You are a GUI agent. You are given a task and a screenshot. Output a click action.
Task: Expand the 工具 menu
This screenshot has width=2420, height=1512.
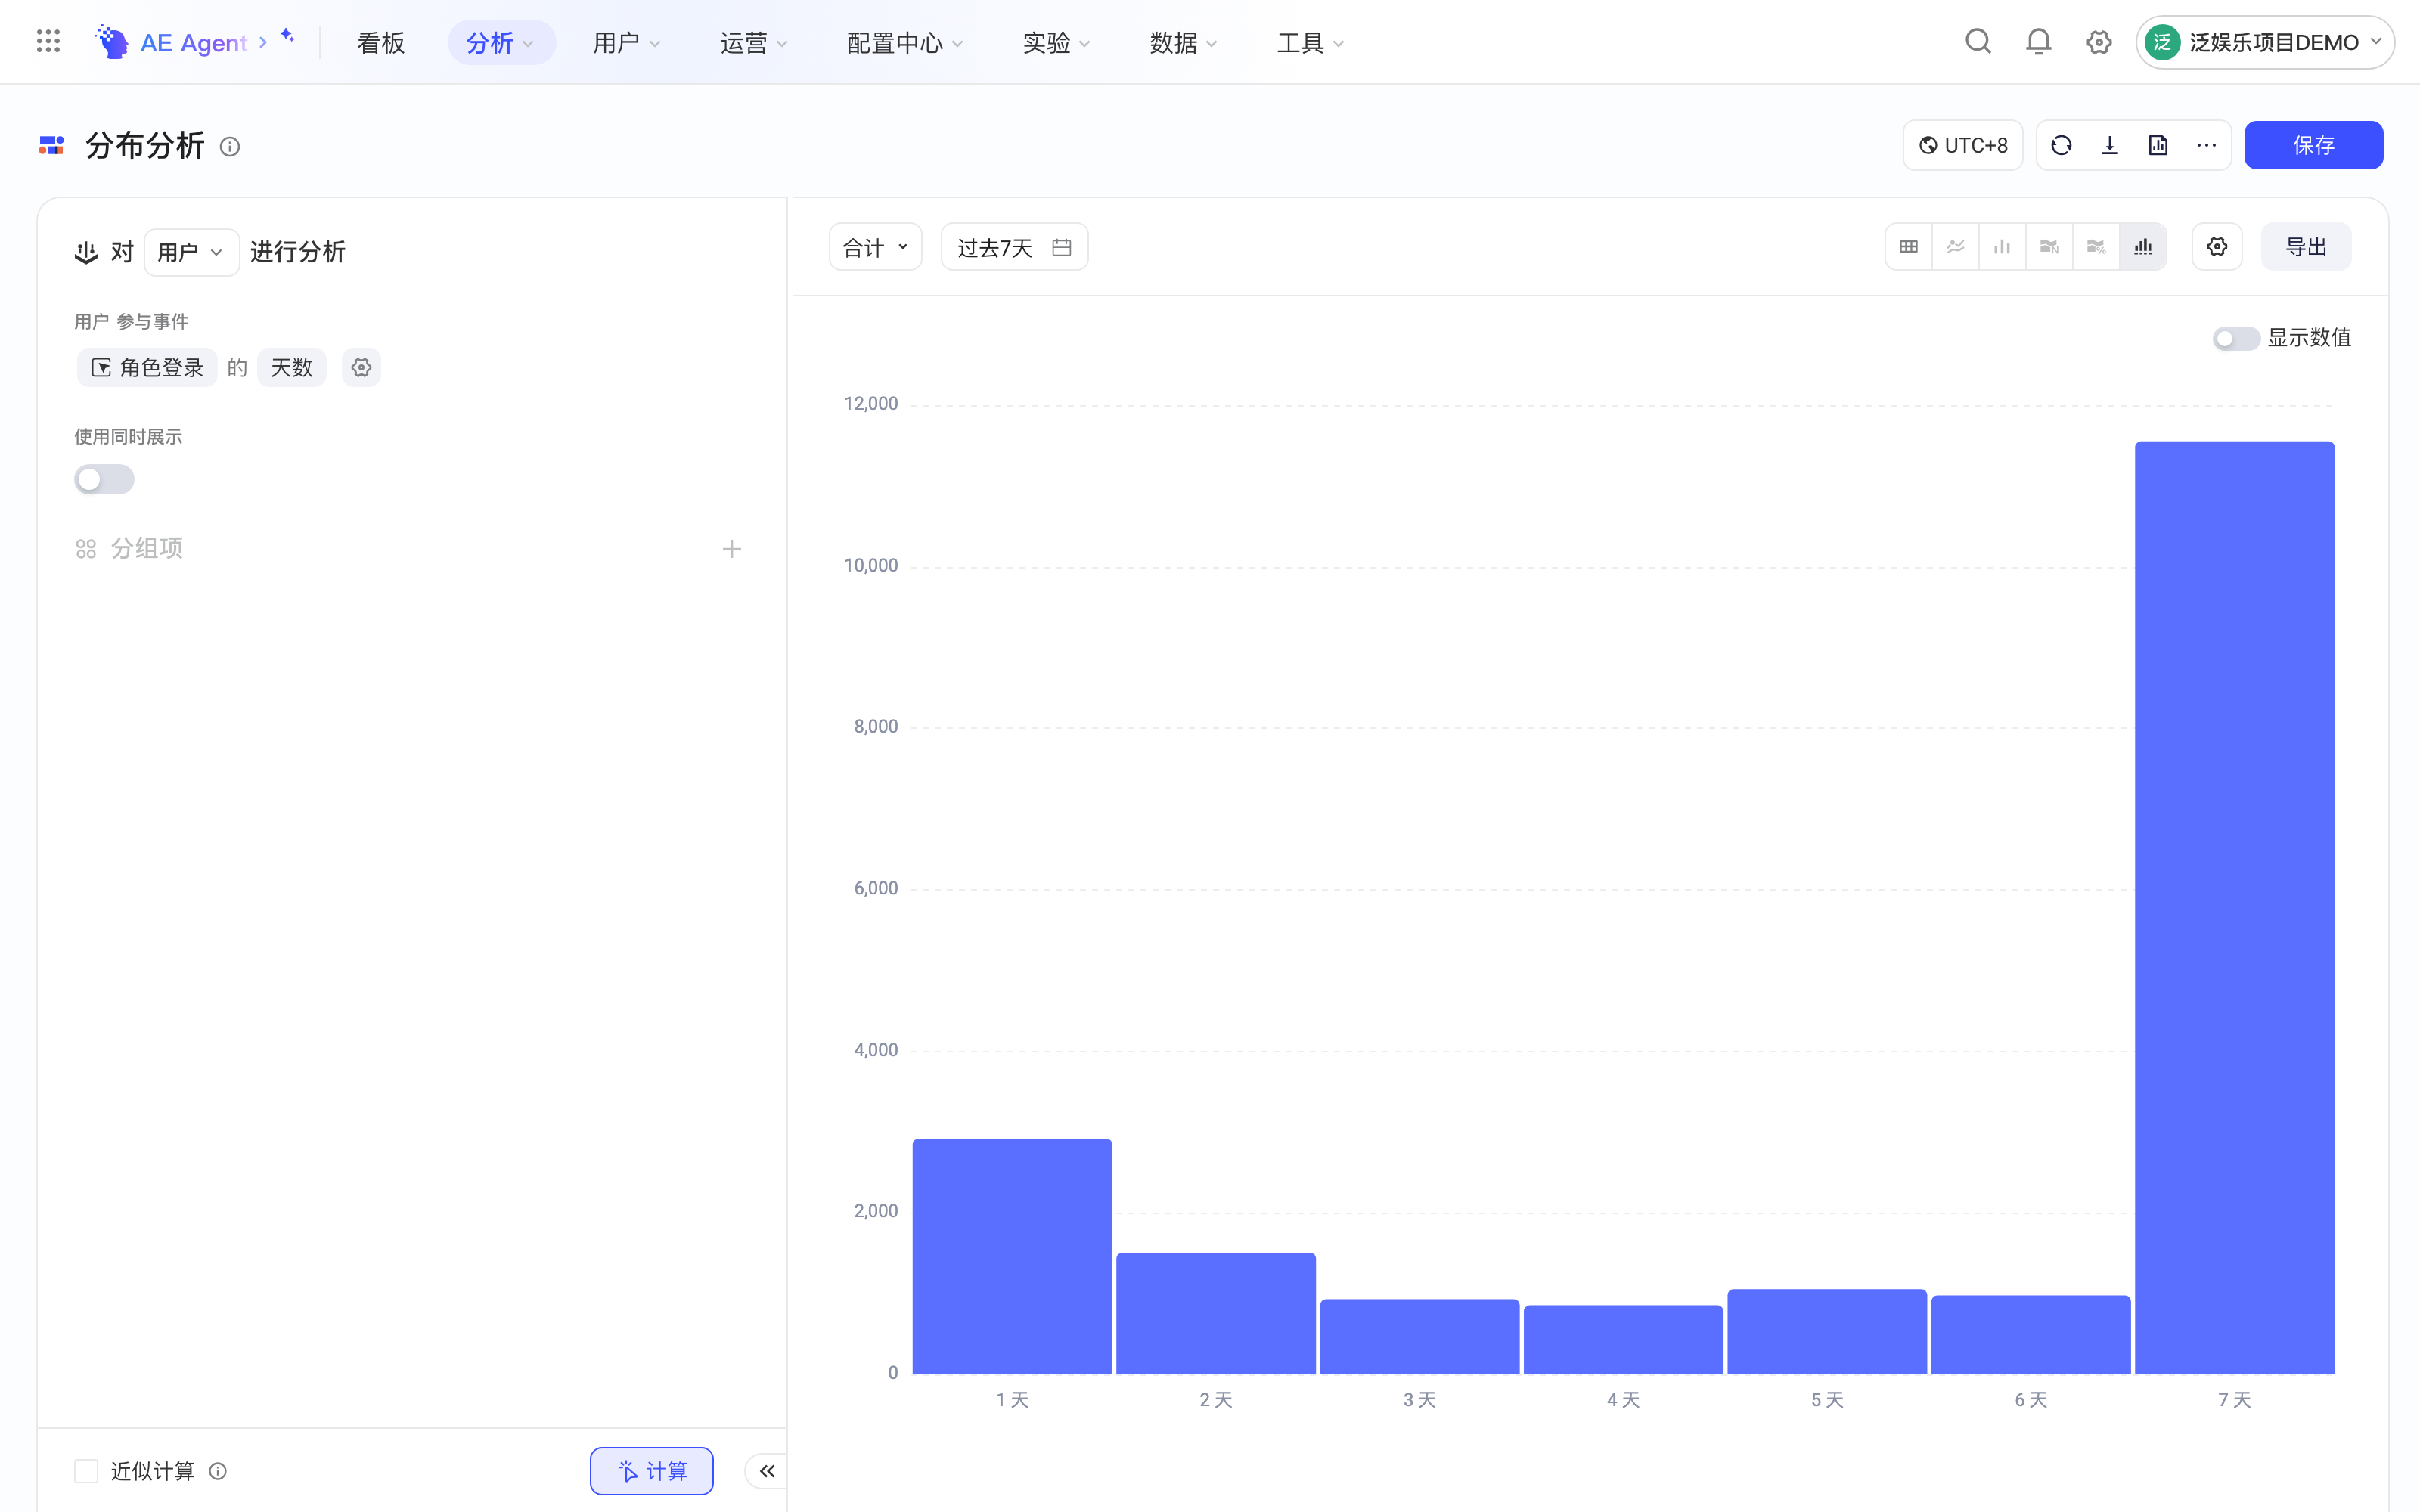[1310, 42]
